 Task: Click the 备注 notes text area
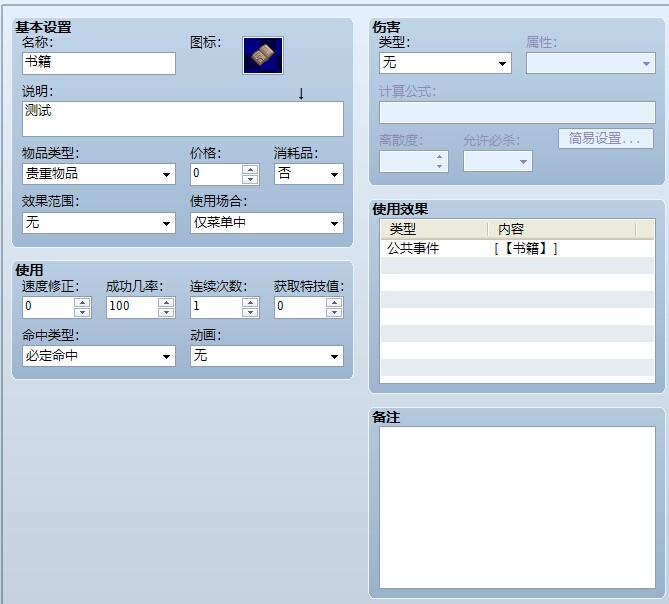click(x=517, y=508)
